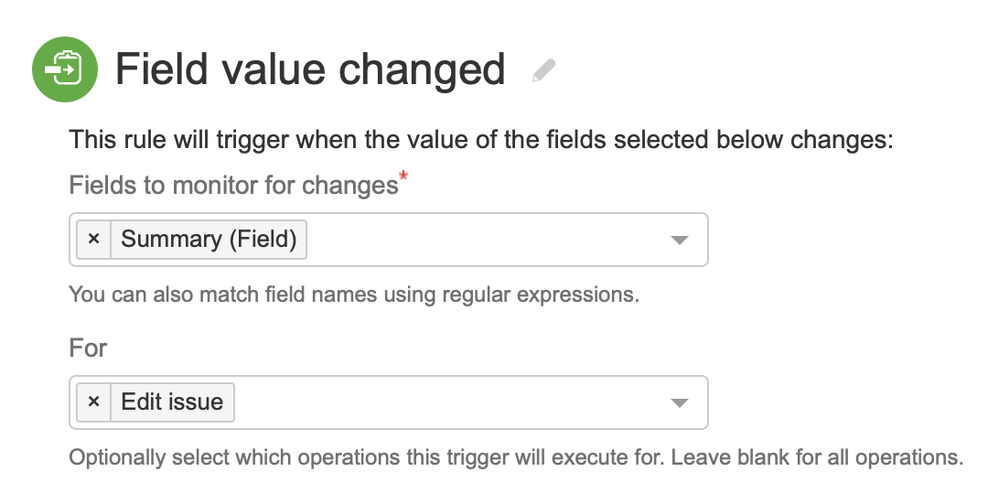999x492 pixels.
Task: Expand the fields to monitor dropdown arrow
Action: coord(679,240)
